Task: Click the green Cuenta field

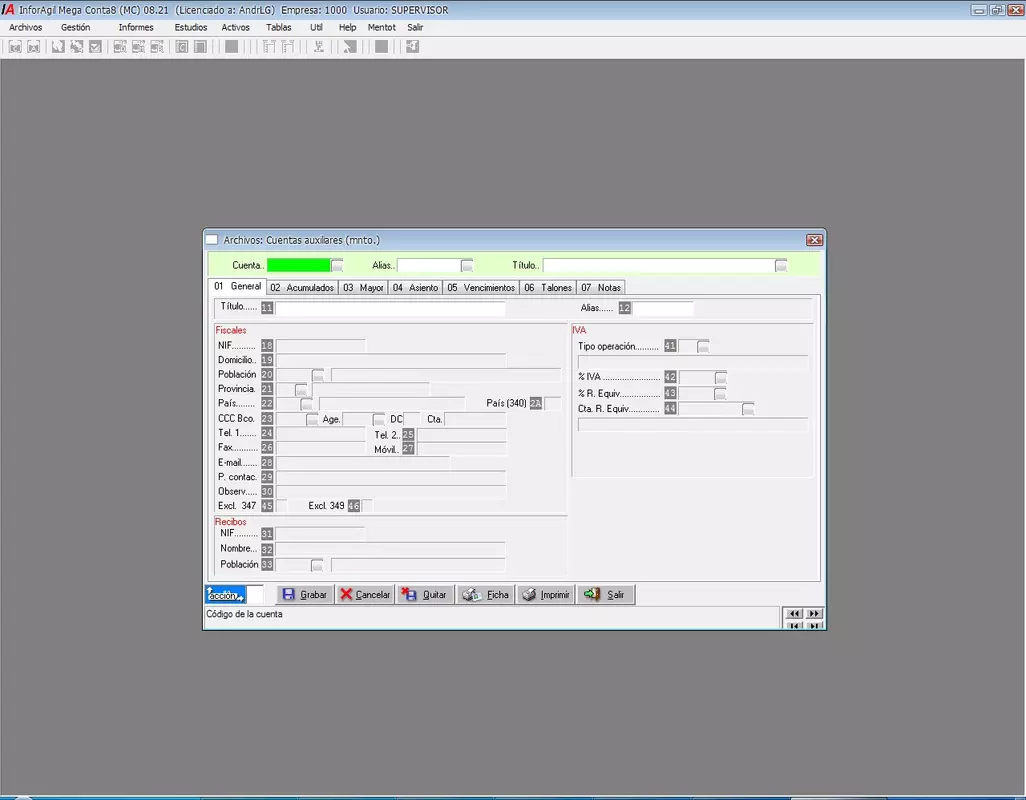Action: click(298, 266)
